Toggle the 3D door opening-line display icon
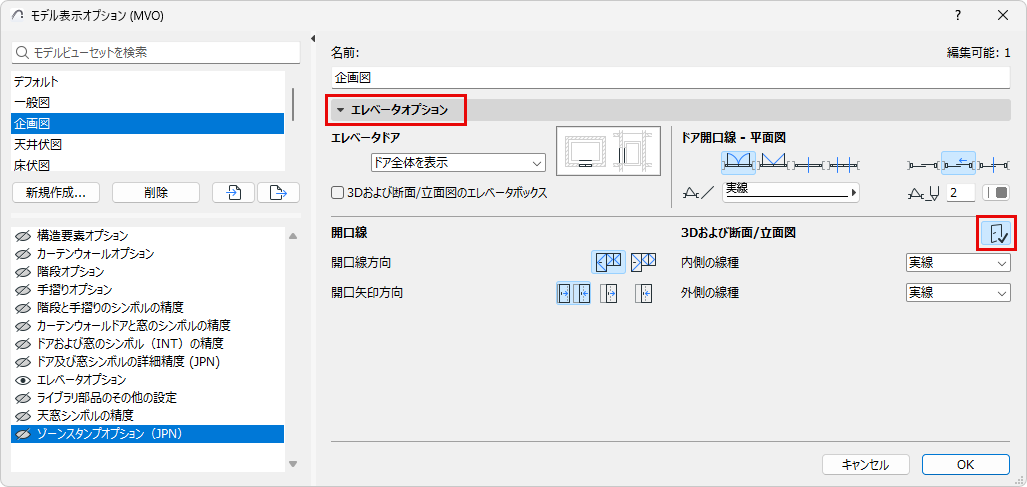 996,234
